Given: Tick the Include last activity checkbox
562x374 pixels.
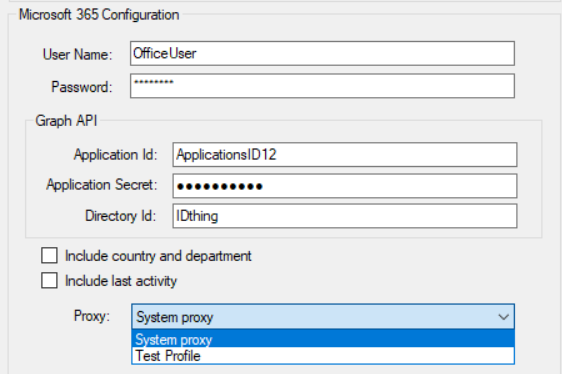Looking at the screenshot, I should click(x=49, y=280).
